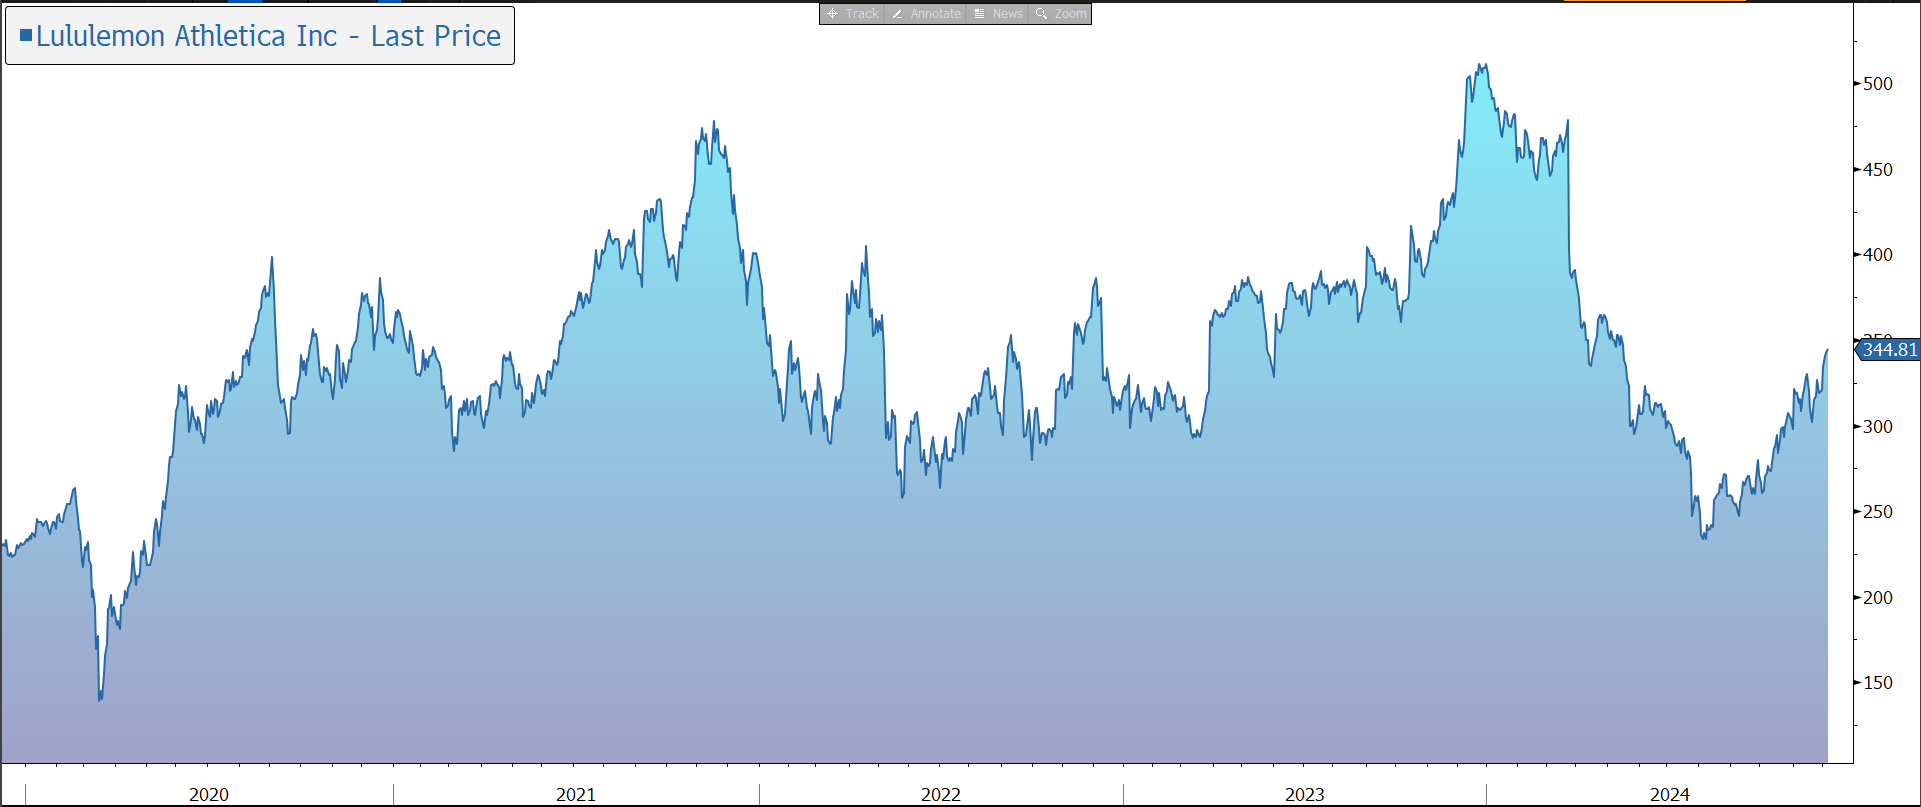Screen dimensions: 1921x807
Task: Click the 500 price axis label
Action: (x=1877, y=84)
